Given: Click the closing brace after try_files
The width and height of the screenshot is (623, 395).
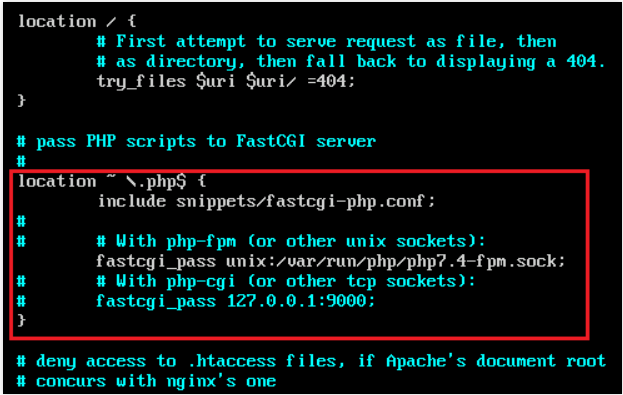Looking at the screenshot, I should [21, 101].
